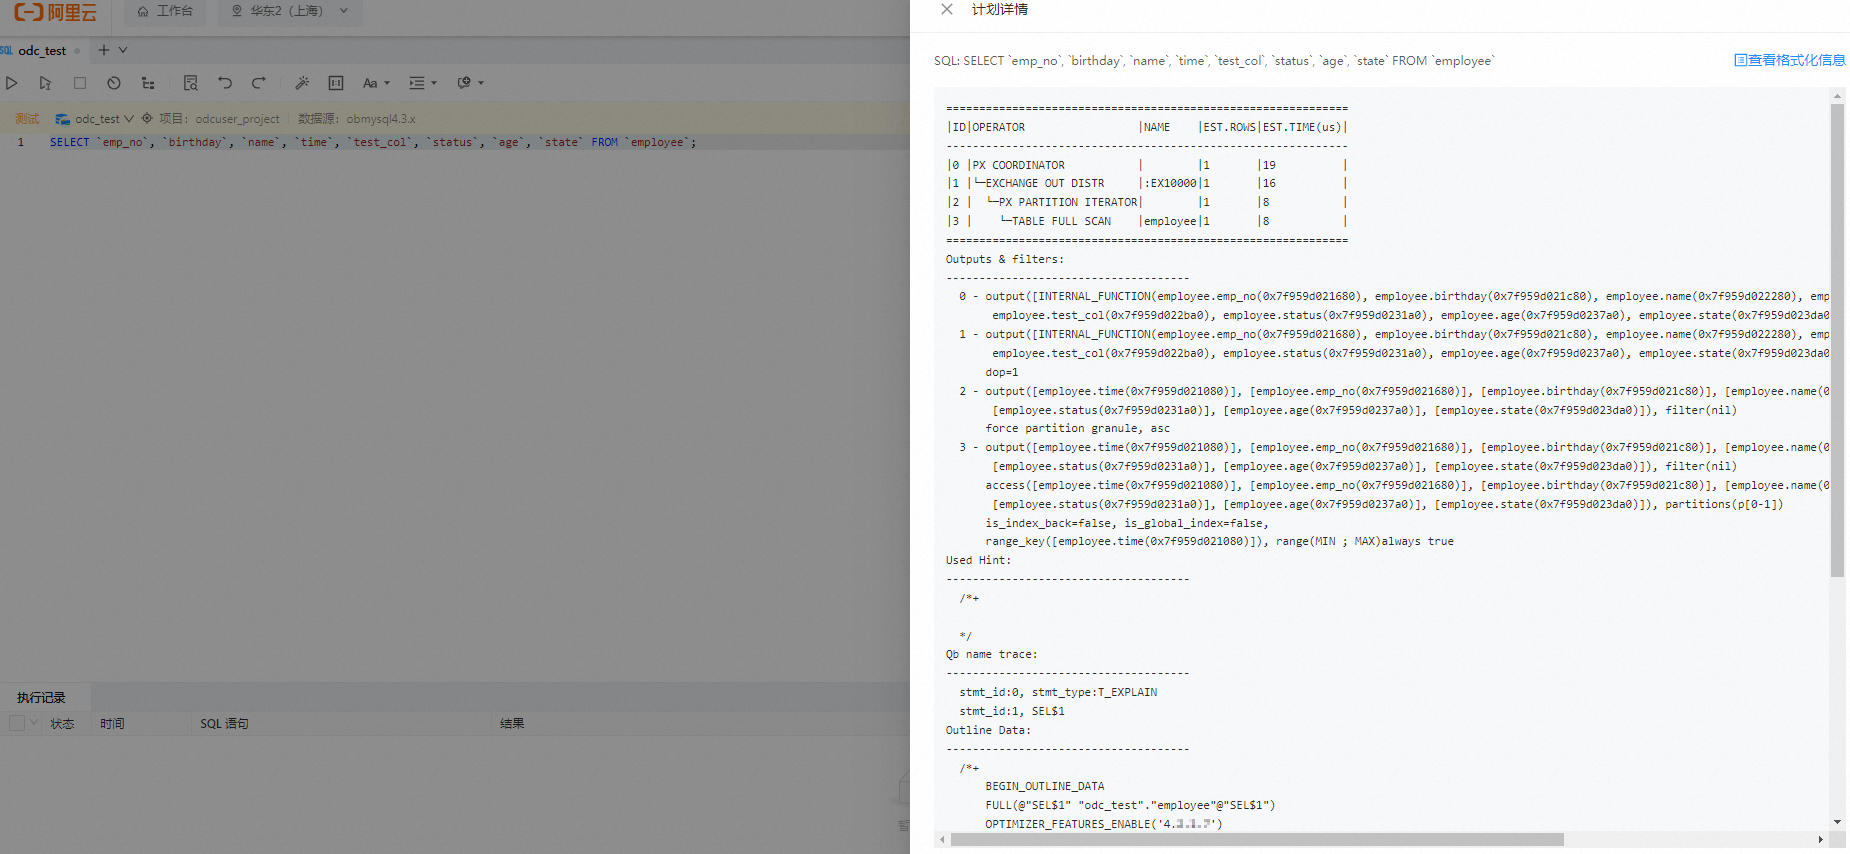Undo the last edit in the editor
Screen dimensions: 1850x854
pos(225,83)
